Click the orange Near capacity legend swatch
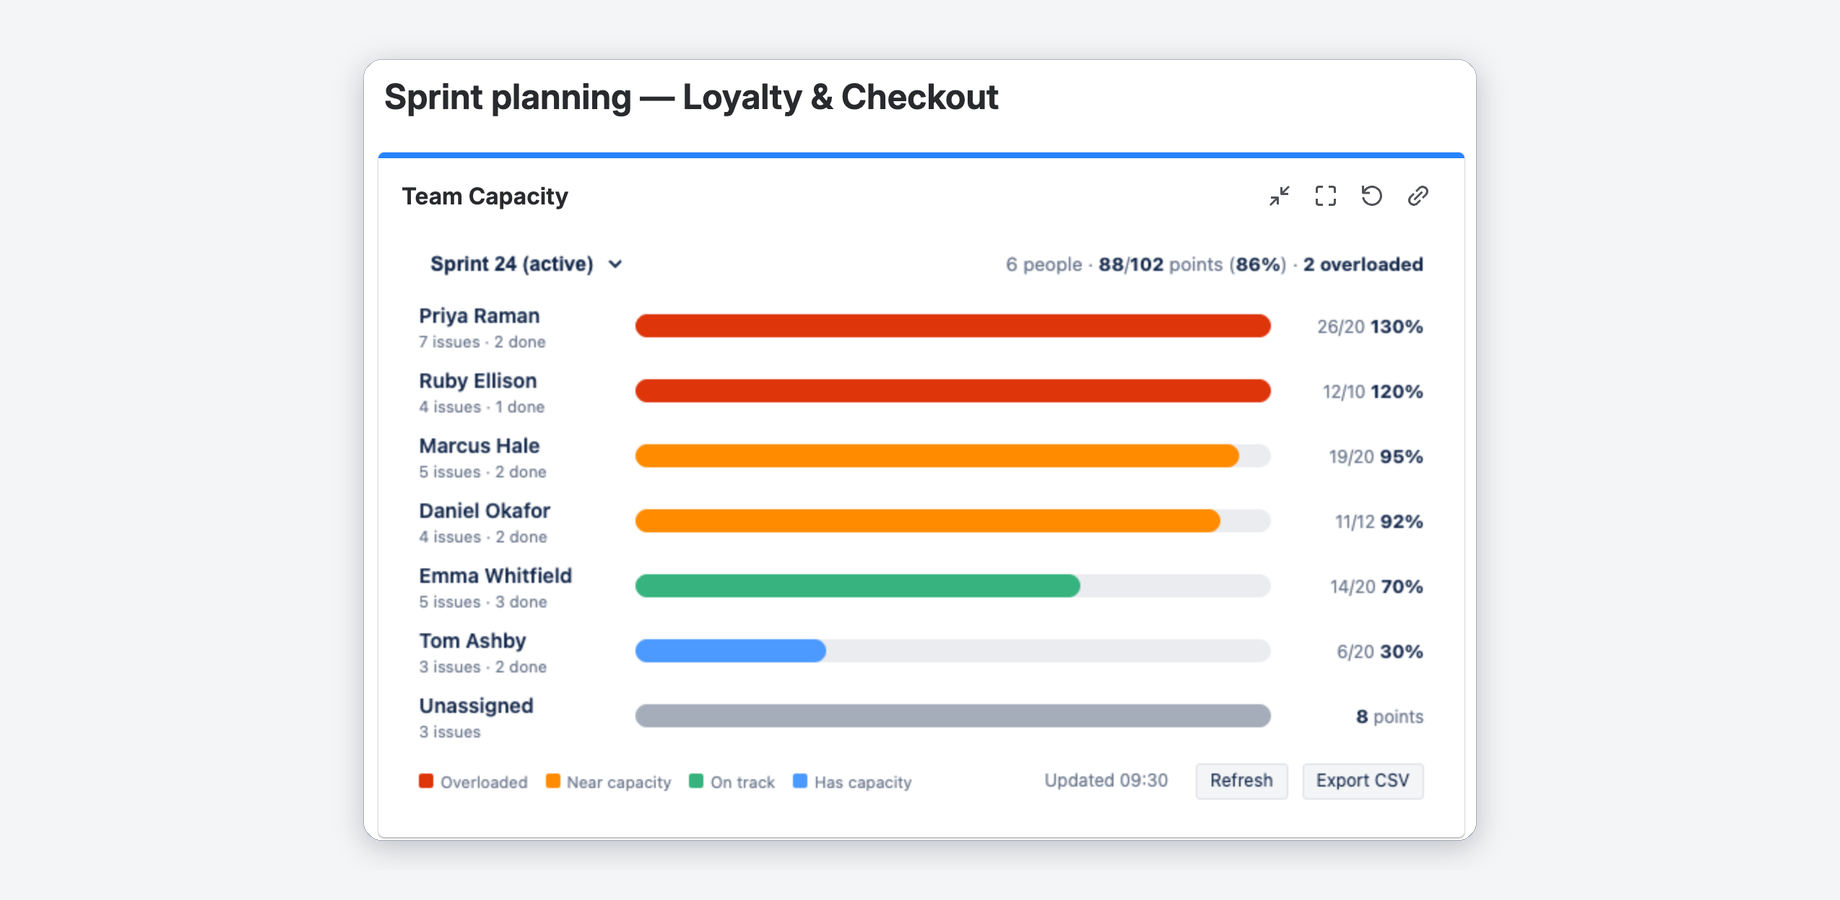 click(553, 781)
